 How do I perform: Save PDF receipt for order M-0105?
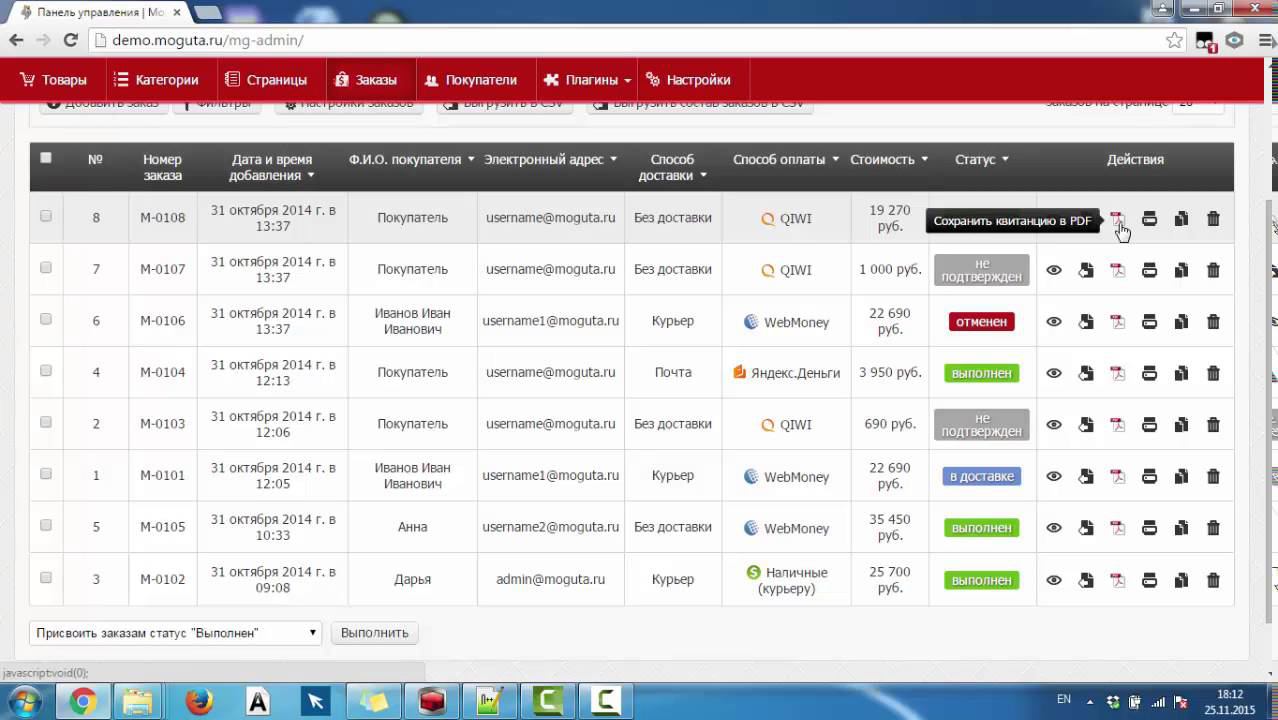pos(1117,528)
